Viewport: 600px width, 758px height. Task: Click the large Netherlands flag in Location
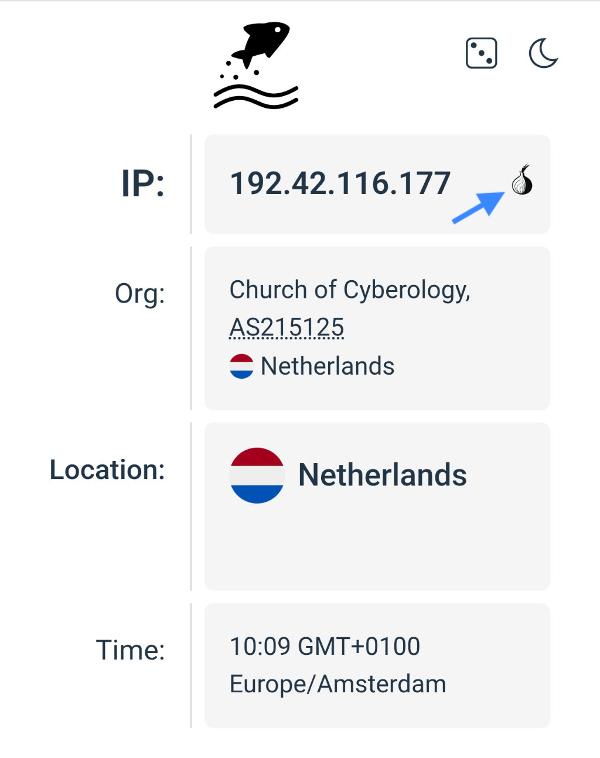tap(257, 475)
